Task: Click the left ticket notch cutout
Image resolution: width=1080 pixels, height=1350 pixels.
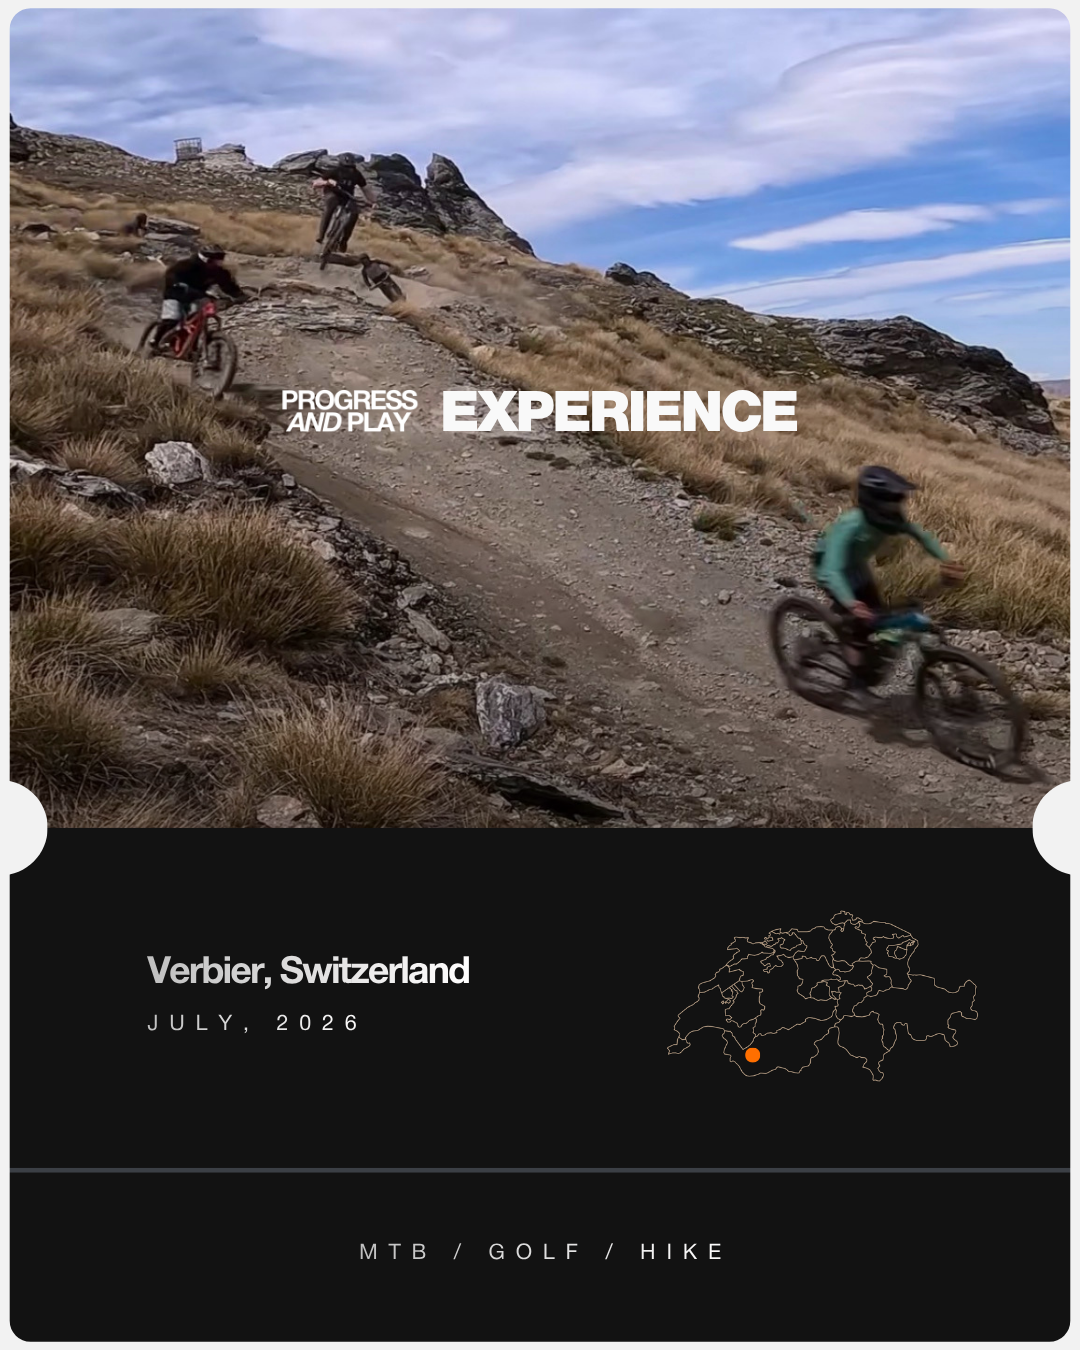Action: pos(27,829)
